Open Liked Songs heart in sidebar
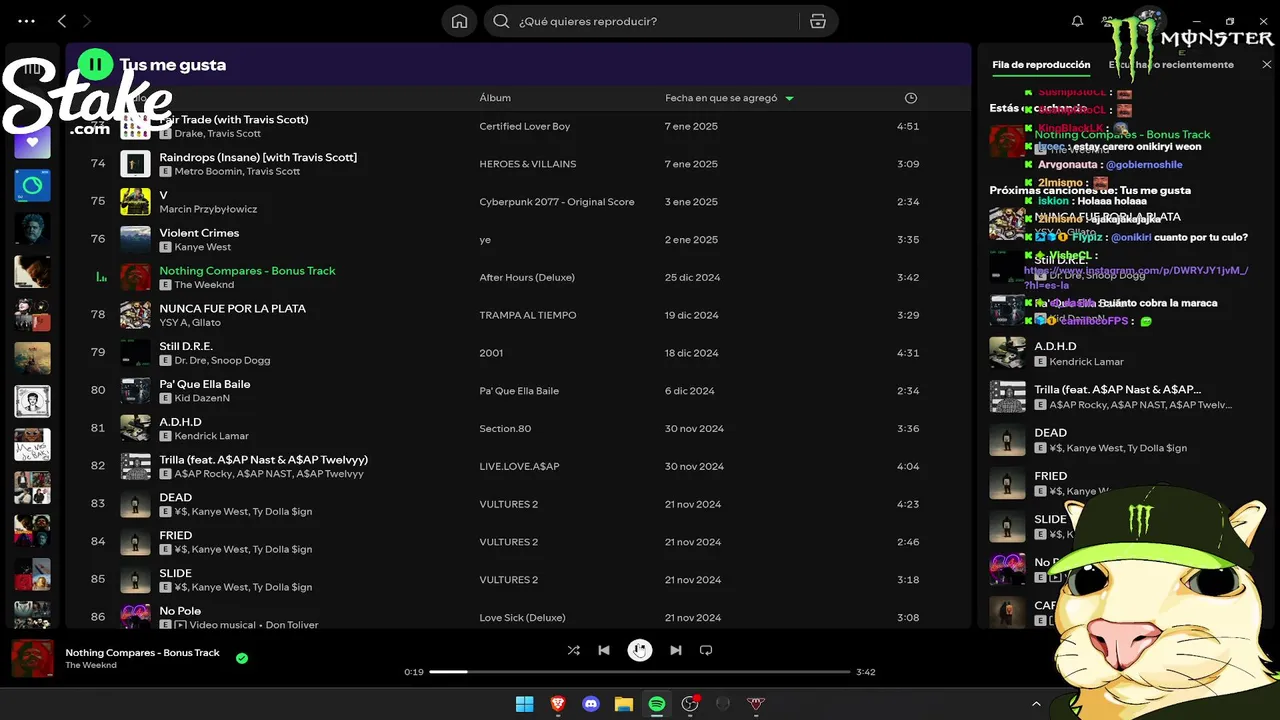1280x720 pixels. (x=32, y=142)
